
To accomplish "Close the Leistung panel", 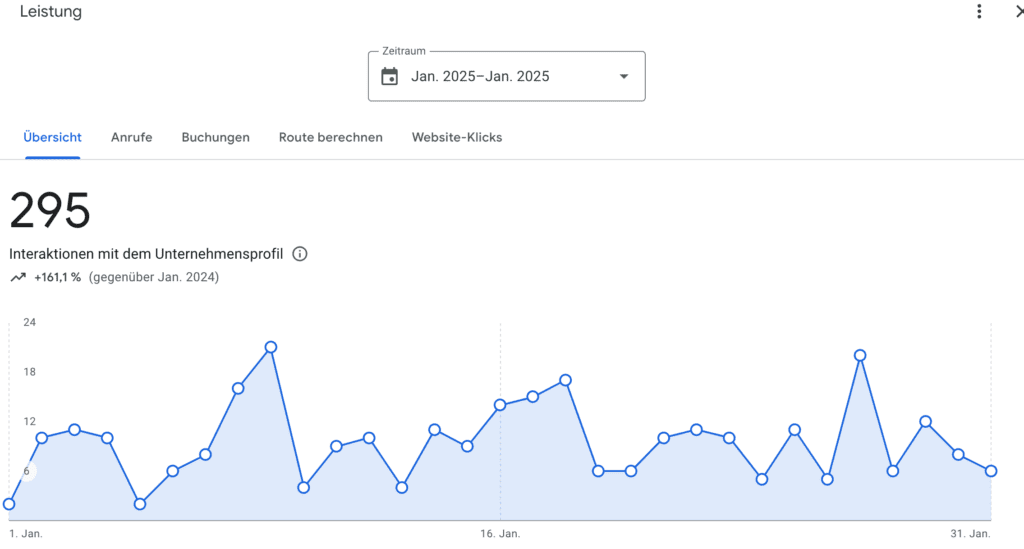I will pos(1019,12).
